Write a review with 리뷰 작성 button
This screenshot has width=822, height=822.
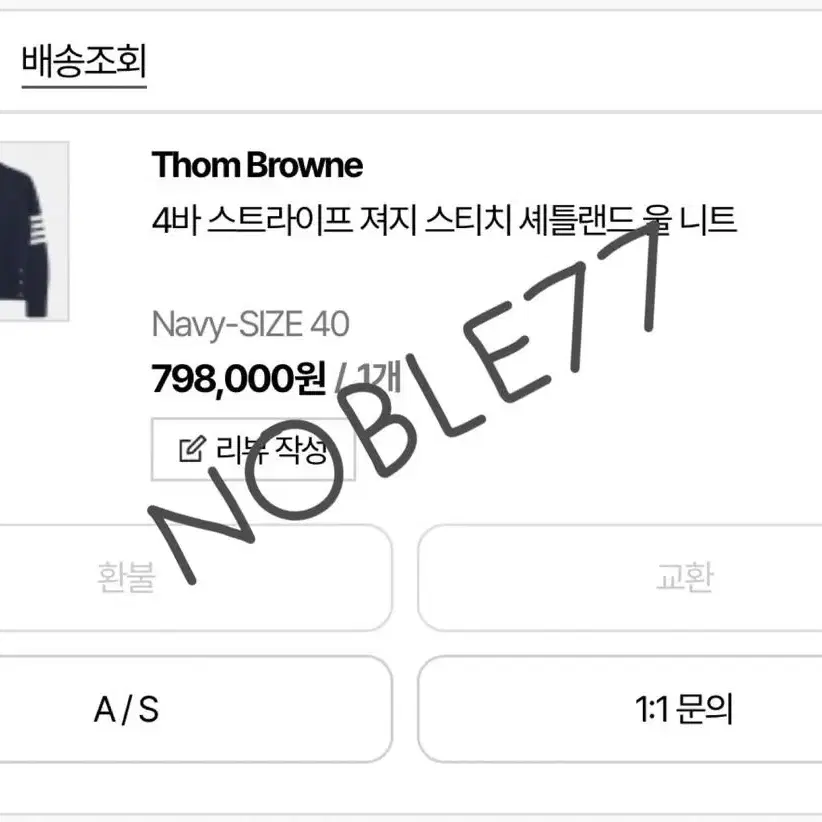click(254, 449)
